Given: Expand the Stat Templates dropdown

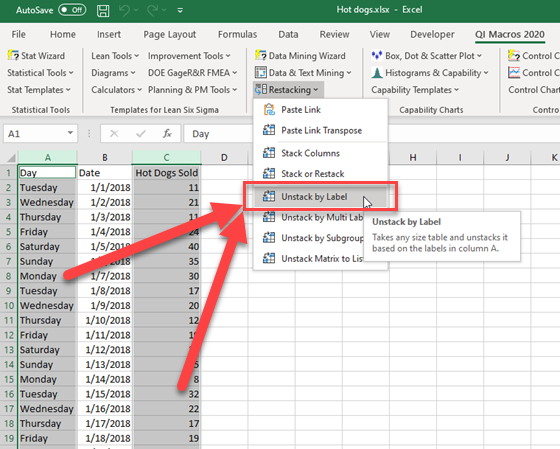Looking at the screenshot, I should (39, 90).
